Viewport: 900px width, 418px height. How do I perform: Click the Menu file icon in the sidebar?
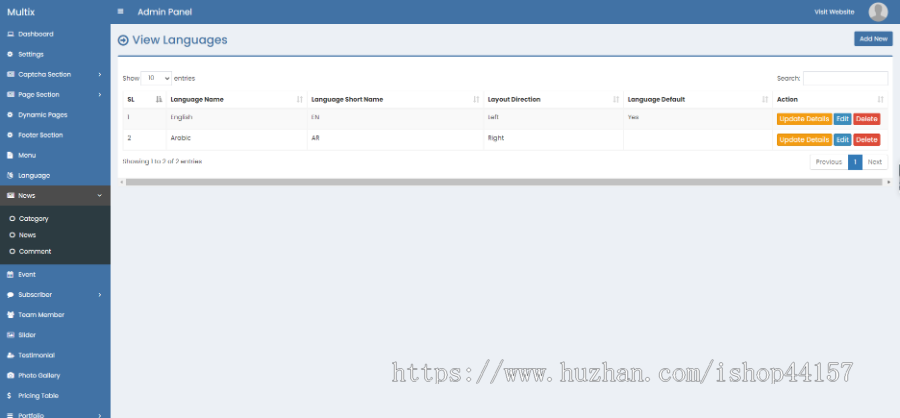(x=10, y=155)
